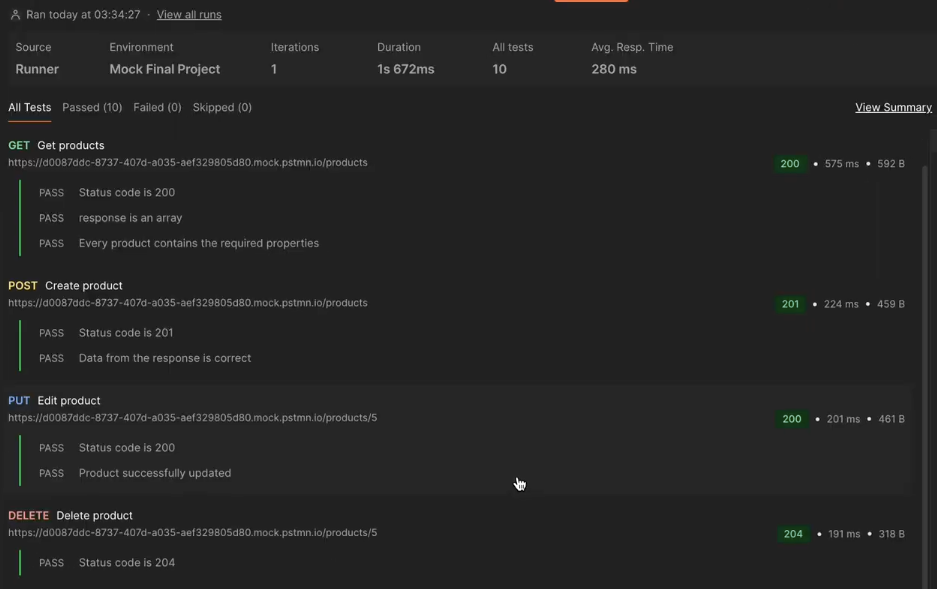Switch to the All Tests tab
This screenshot has height=589, width=937.
pos(29,108)
